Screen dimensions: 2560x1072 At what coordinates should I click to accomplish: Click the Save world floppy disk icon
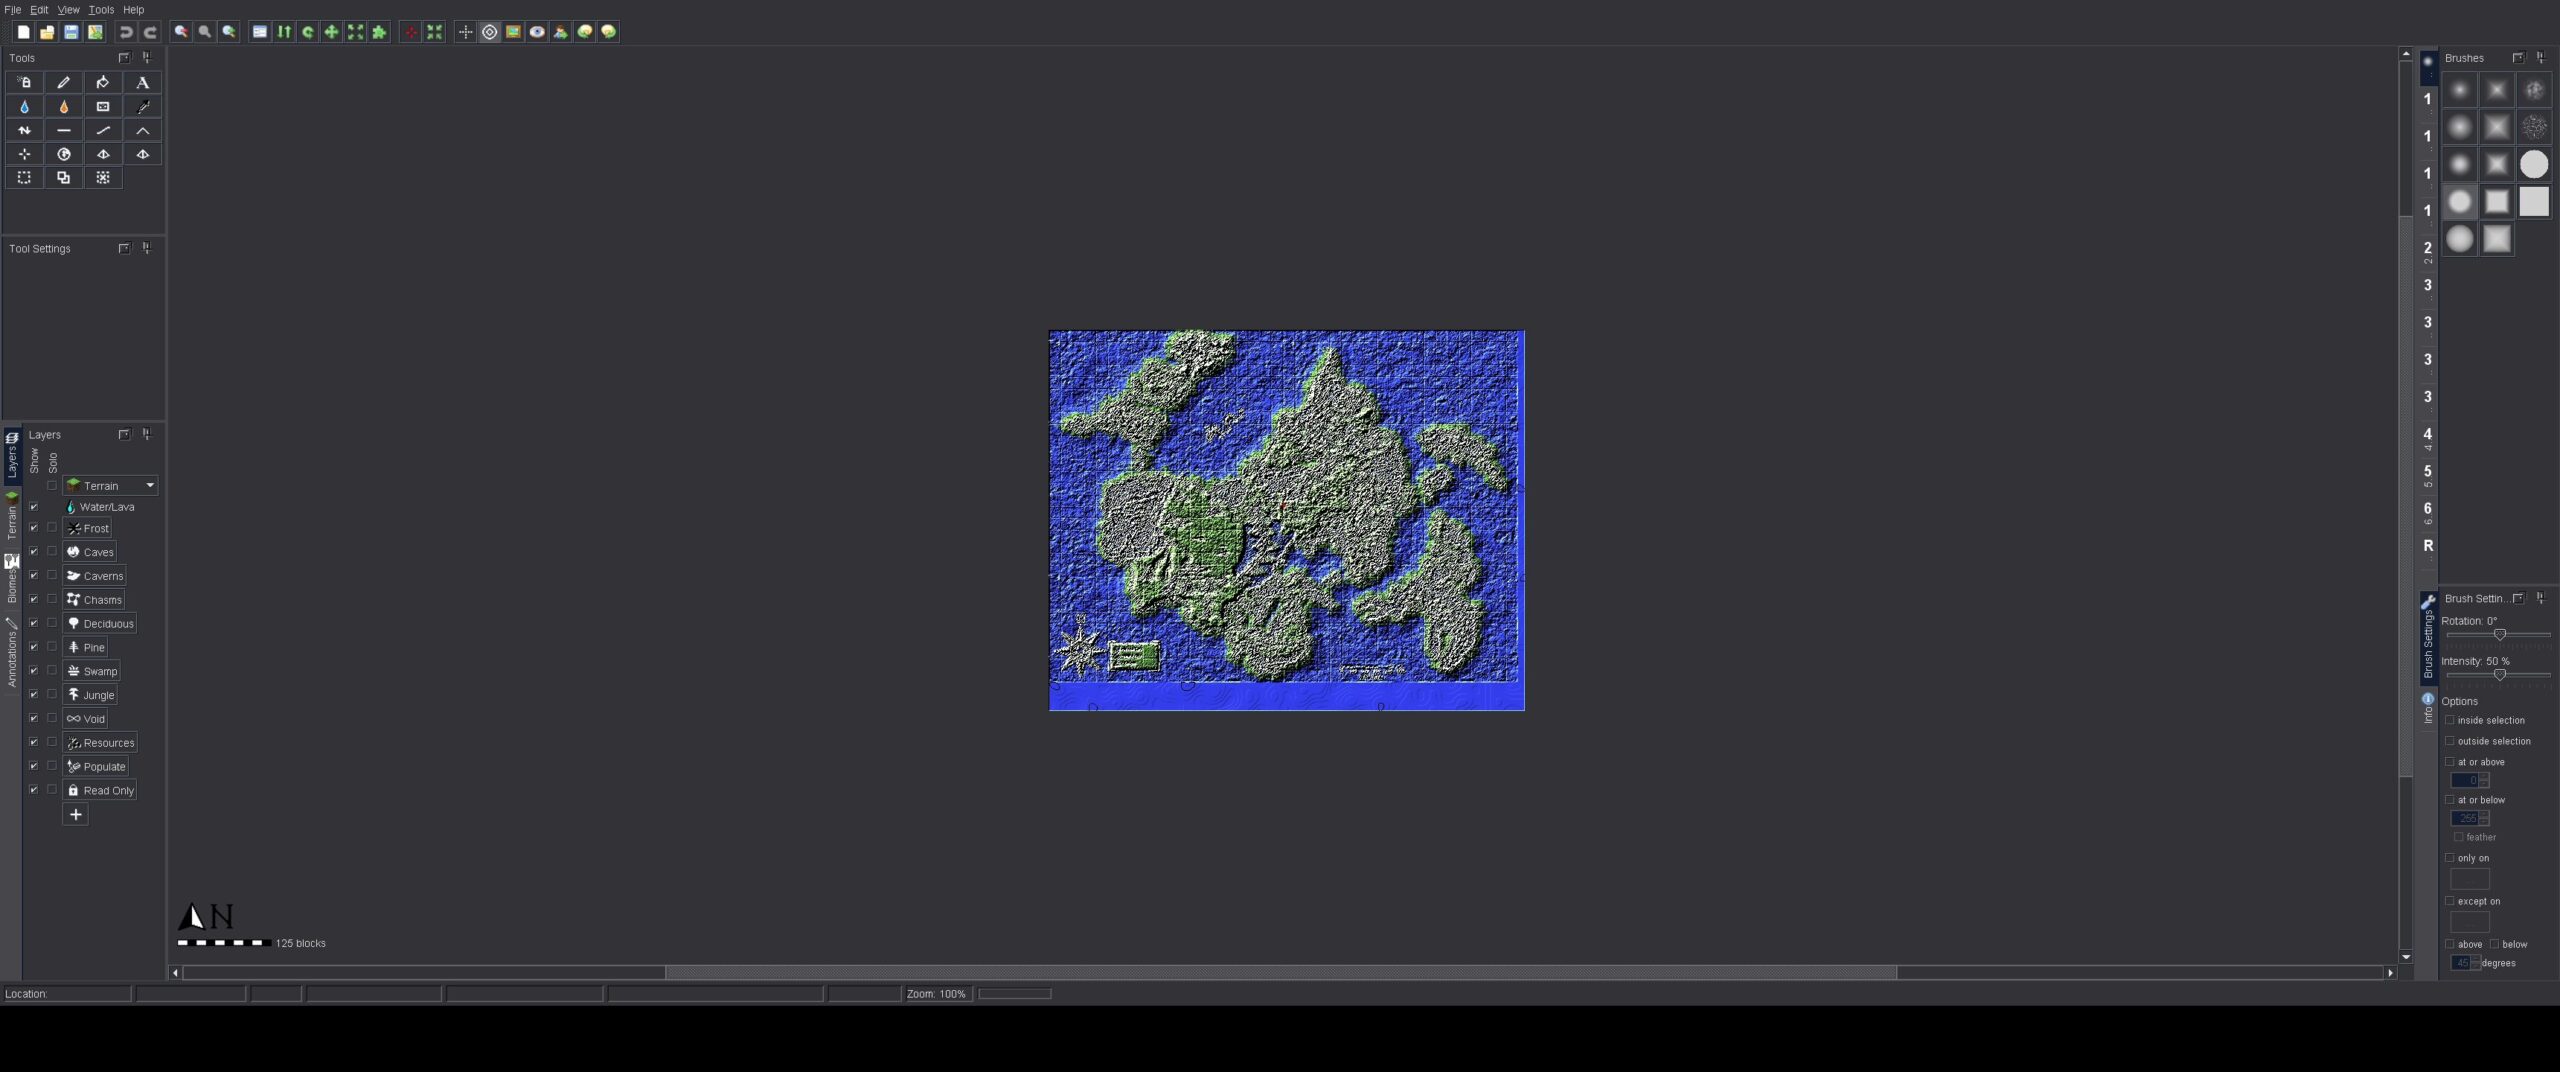pyautogui.click(x=71, y=32)
